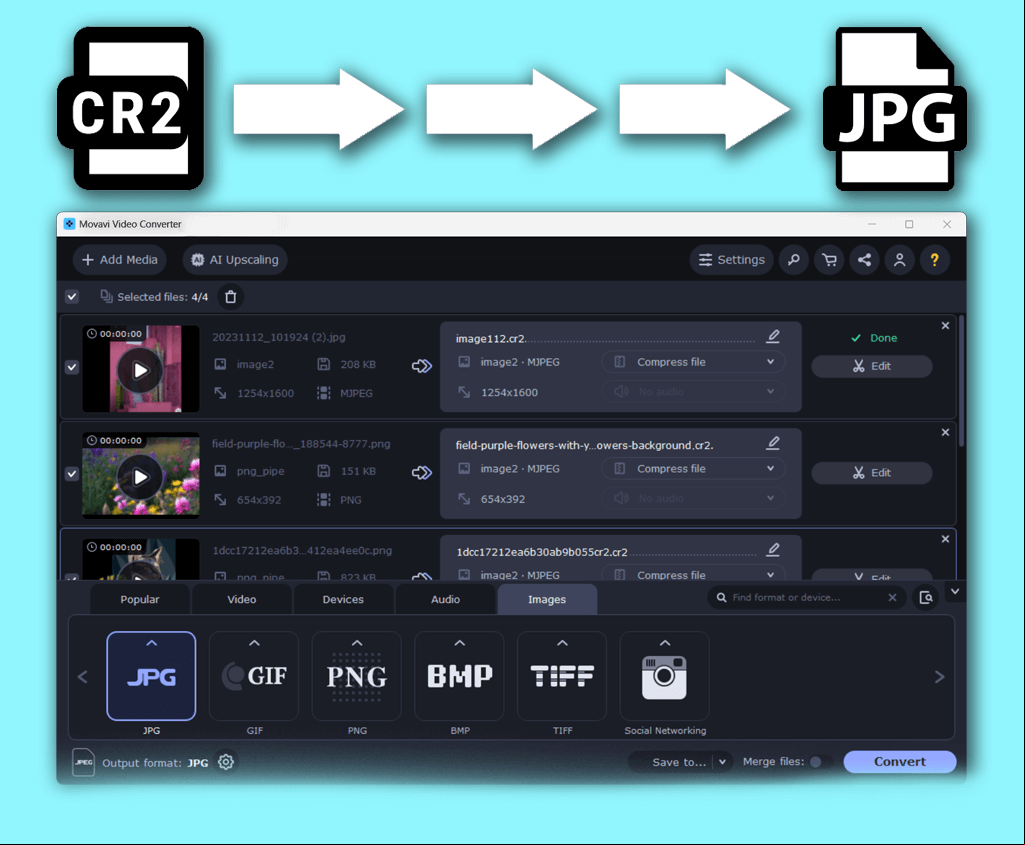Switch to the Devices tab

(x=343, y=599)
